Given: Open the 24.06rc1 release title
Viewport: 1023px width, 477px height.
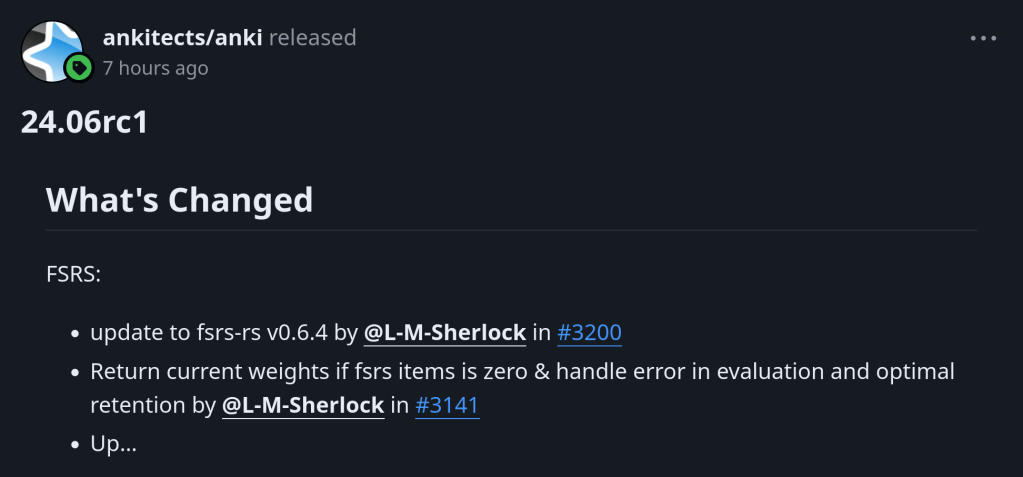Looking at the screenshot, I should click(84, 123).
